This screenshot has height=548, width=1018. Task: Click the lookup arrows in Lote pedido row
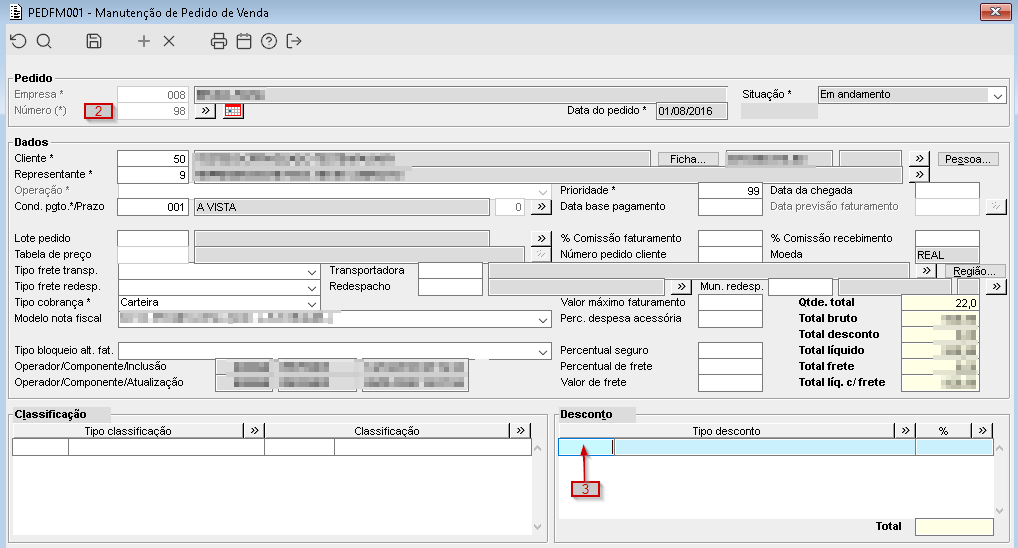[541, 238]
